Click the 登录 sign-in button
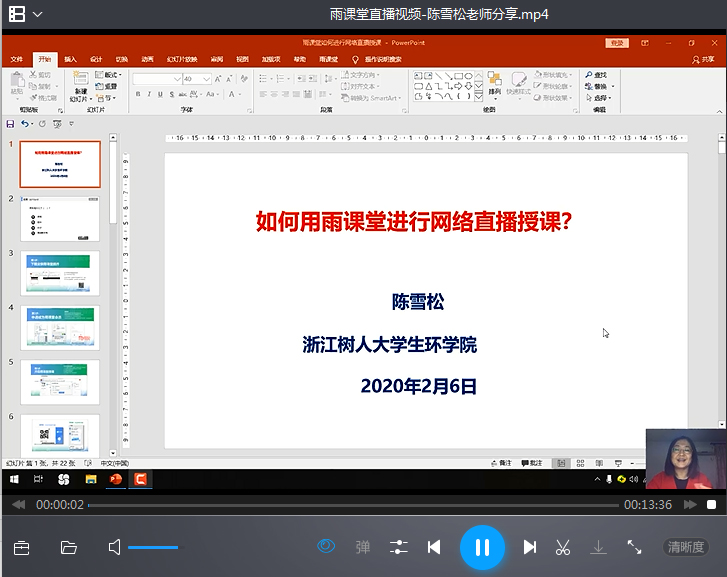 (x=617, y=43)
